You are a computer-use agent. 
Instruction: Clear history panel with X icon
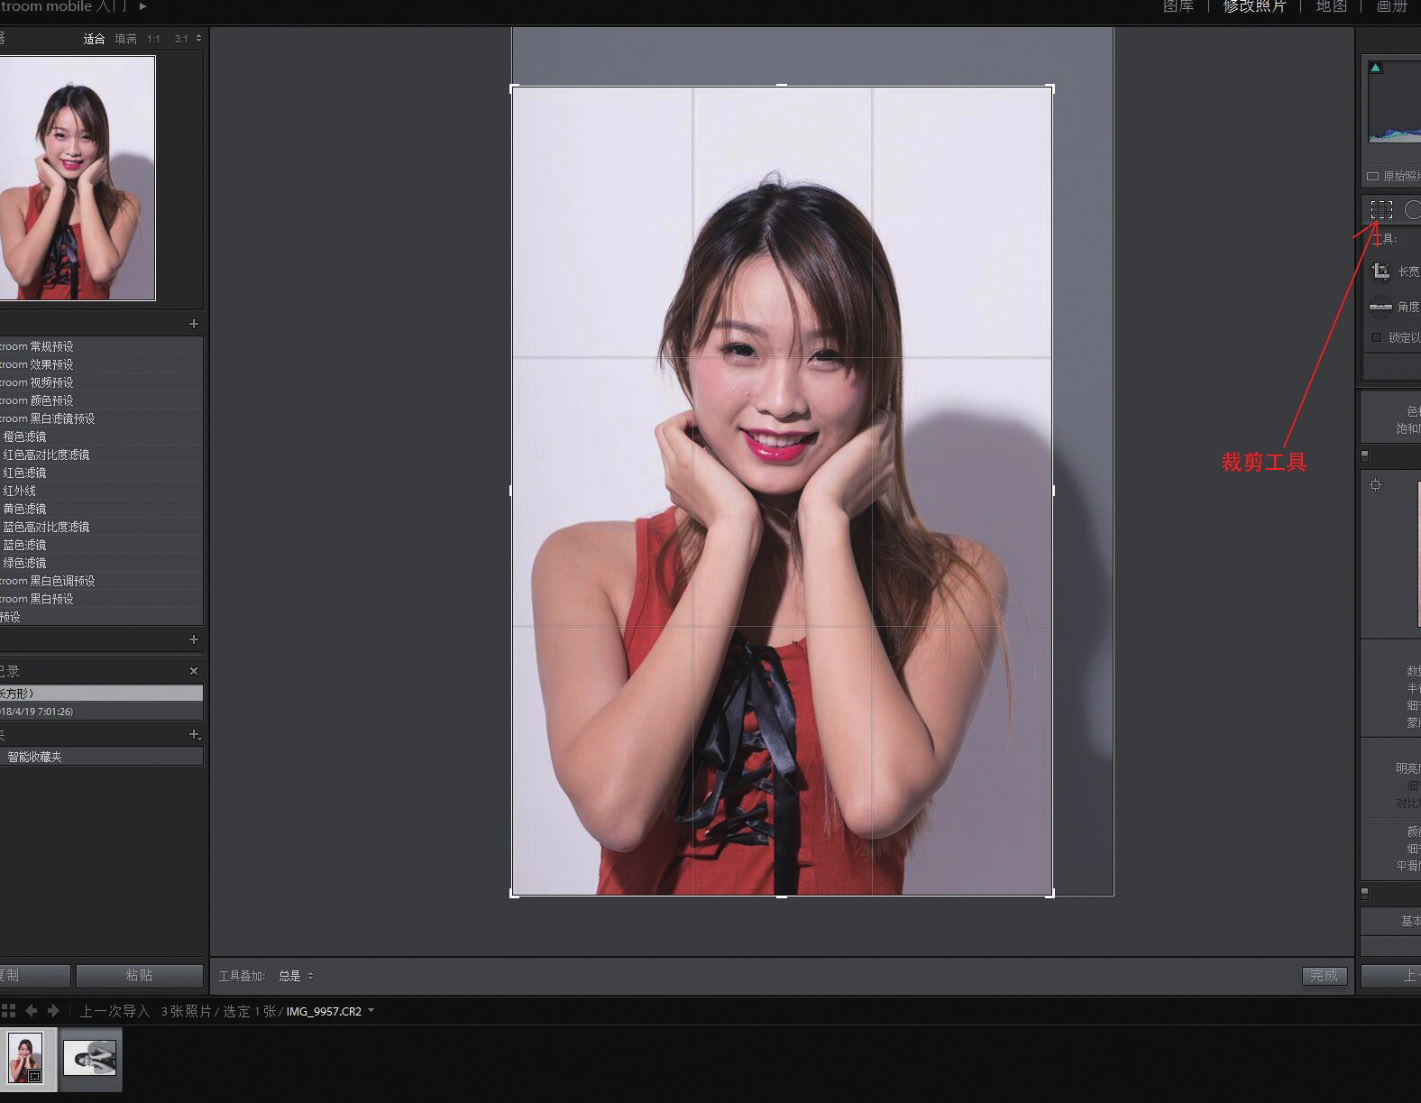pos(194,671)
